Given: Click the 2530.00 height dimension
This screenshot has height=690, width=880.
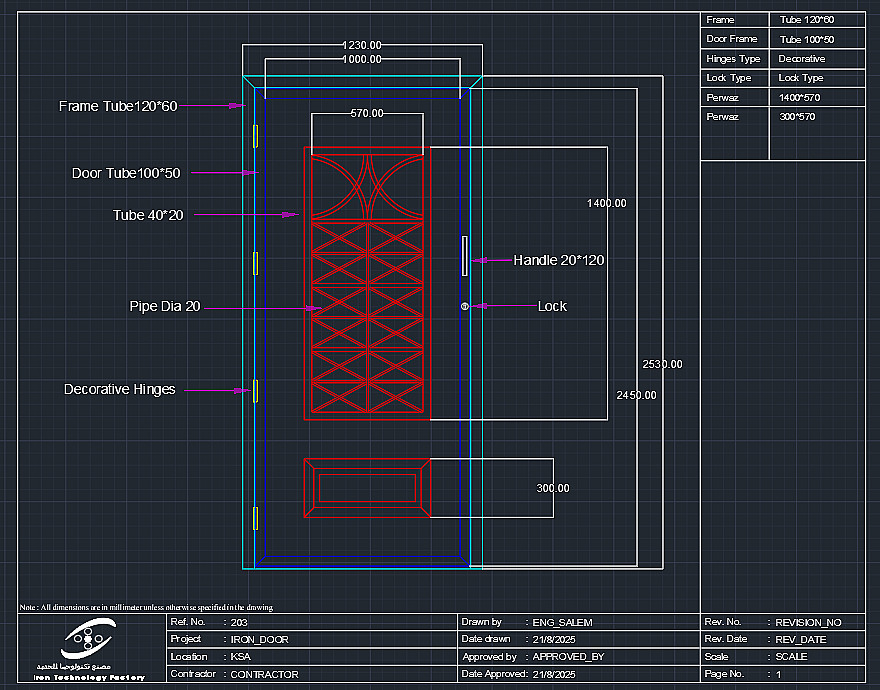Looking at the screenshot, I should 662,364.
